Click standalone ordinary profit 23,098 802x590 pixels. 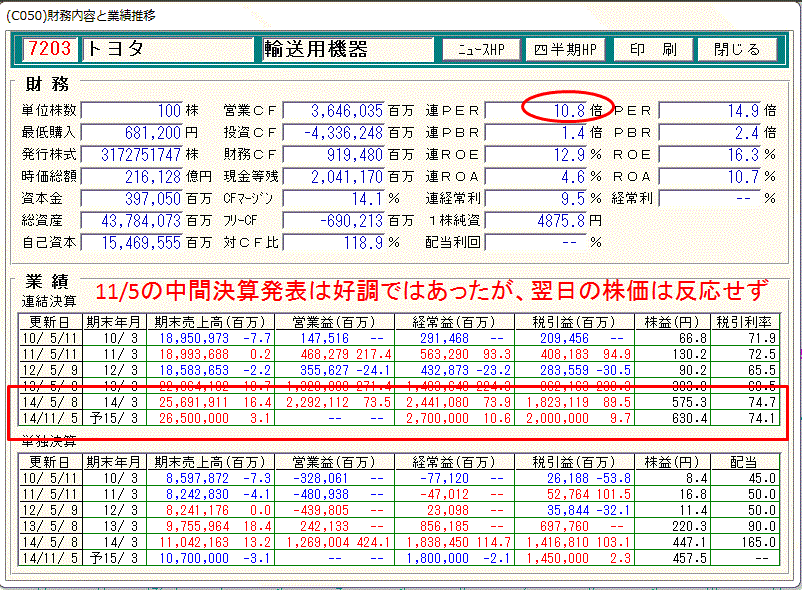[x=448, y=510]
